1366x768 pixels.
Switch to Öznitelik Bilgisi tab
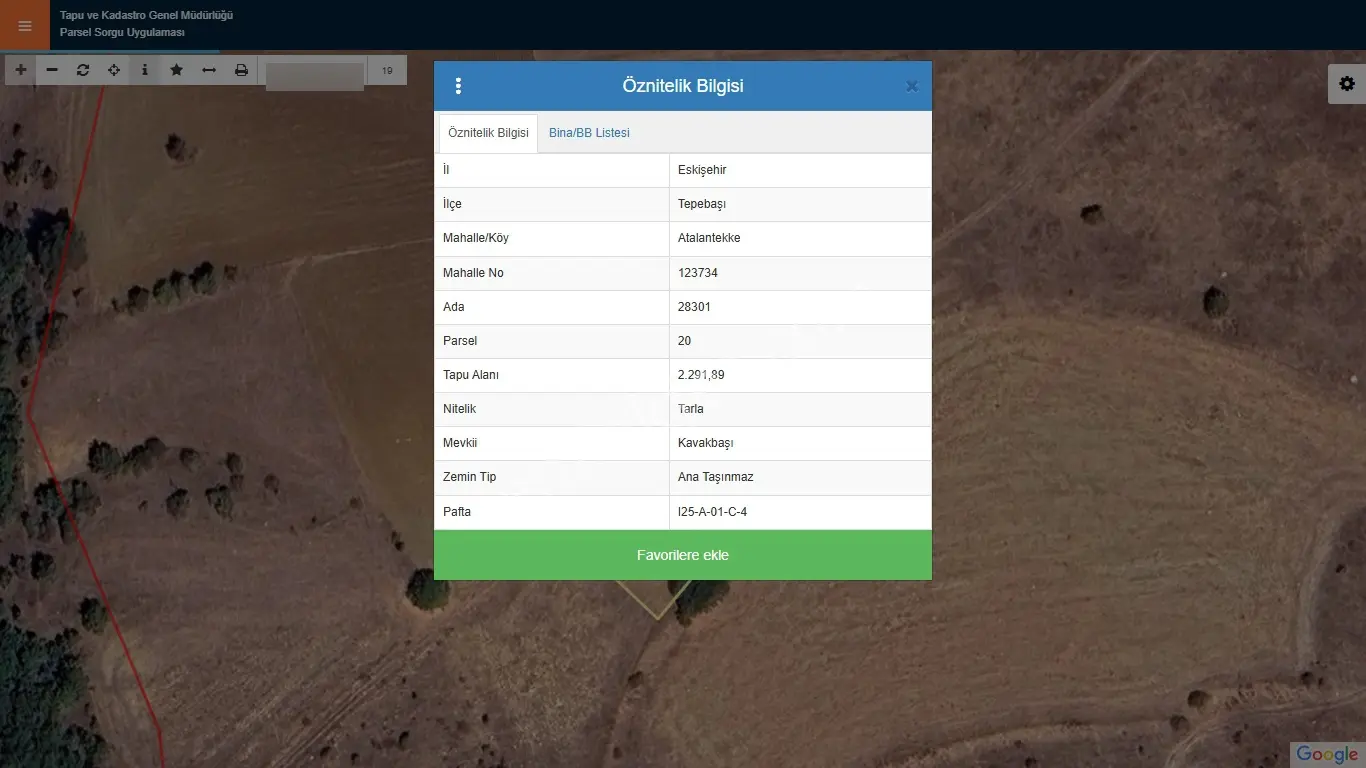coord(488,133)
